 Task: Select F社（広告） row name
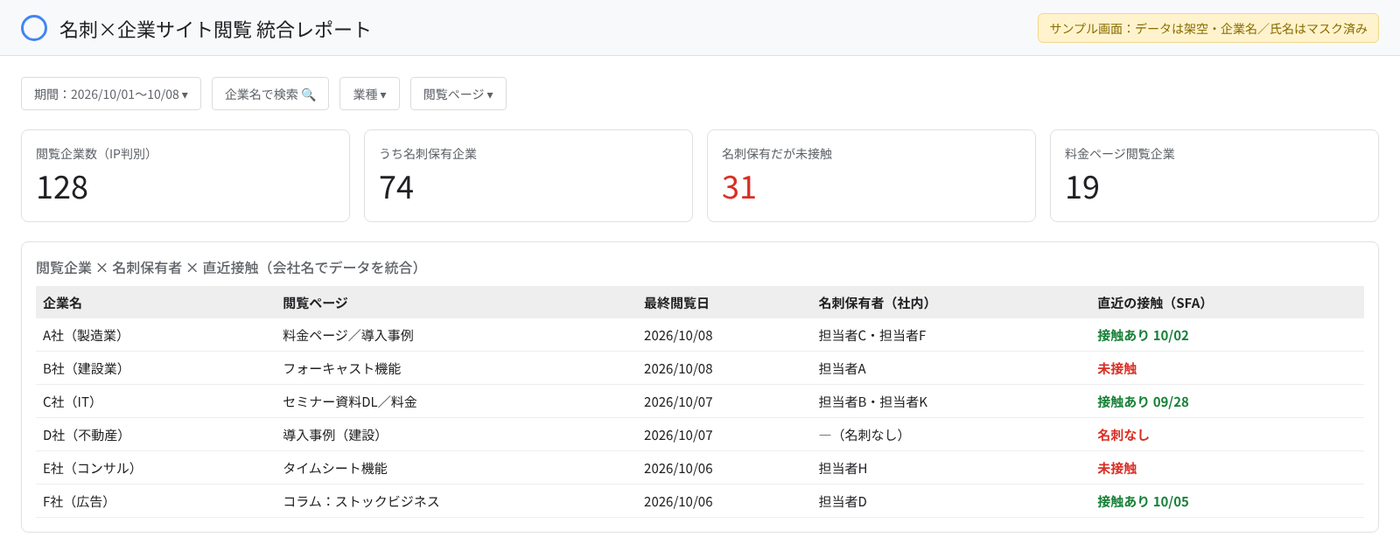coord(76,501)
